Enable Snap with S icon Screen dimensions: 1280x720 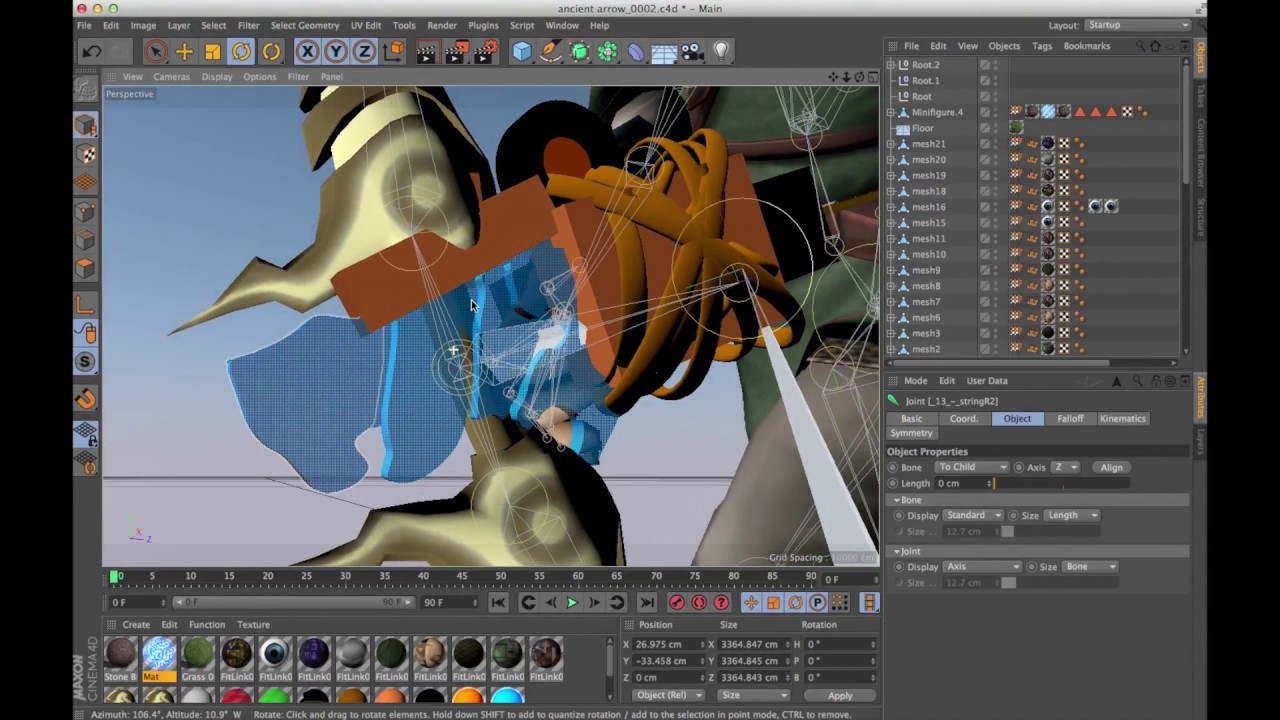click(86, 361)
